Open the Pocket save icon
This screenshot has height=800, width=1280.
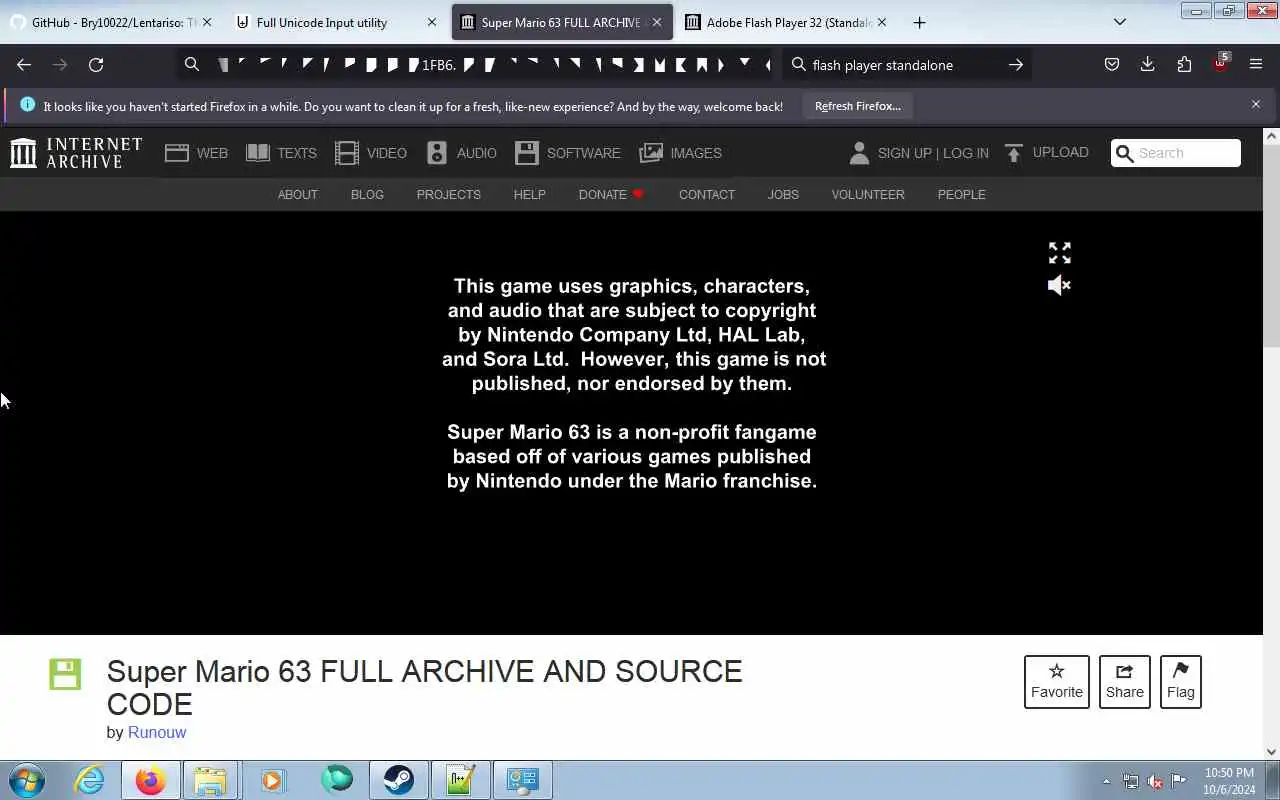[x=1112, y=65]
